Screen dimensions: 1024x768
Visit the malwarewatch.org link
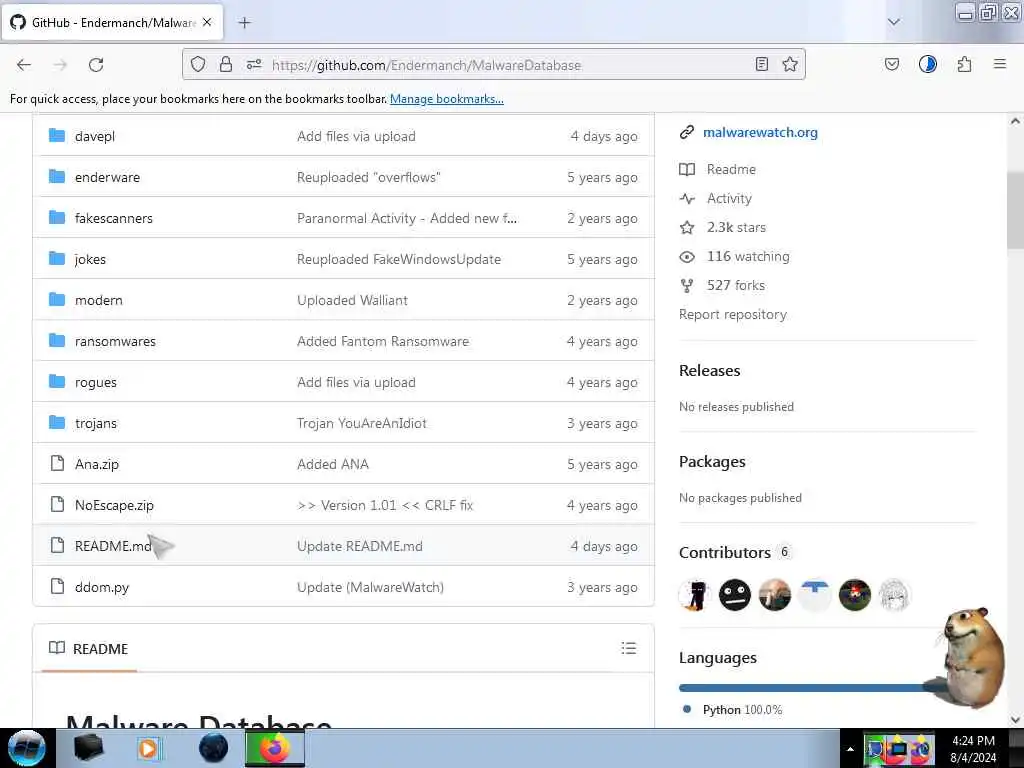pos(760,133)
